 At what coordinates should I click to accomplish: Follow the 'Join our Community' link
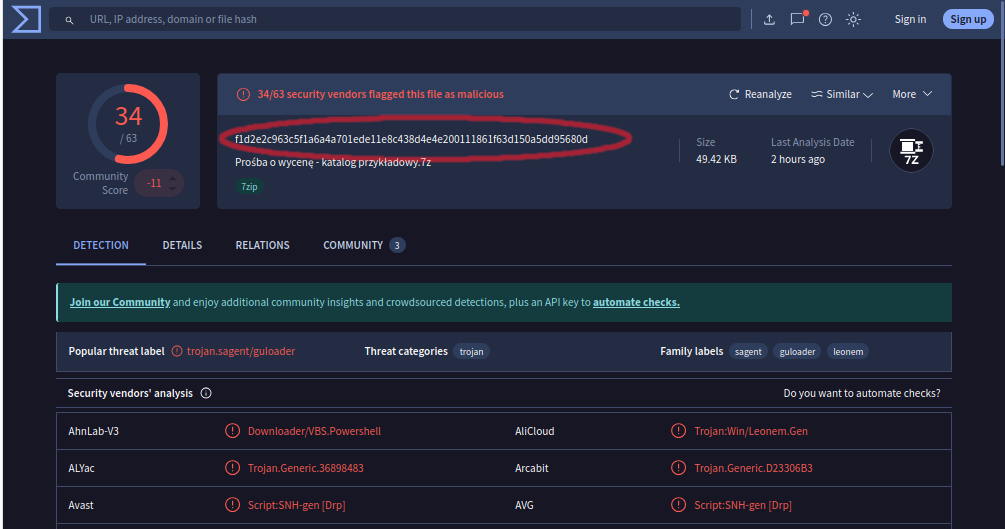pyautogui.click(x=120, y=302)
